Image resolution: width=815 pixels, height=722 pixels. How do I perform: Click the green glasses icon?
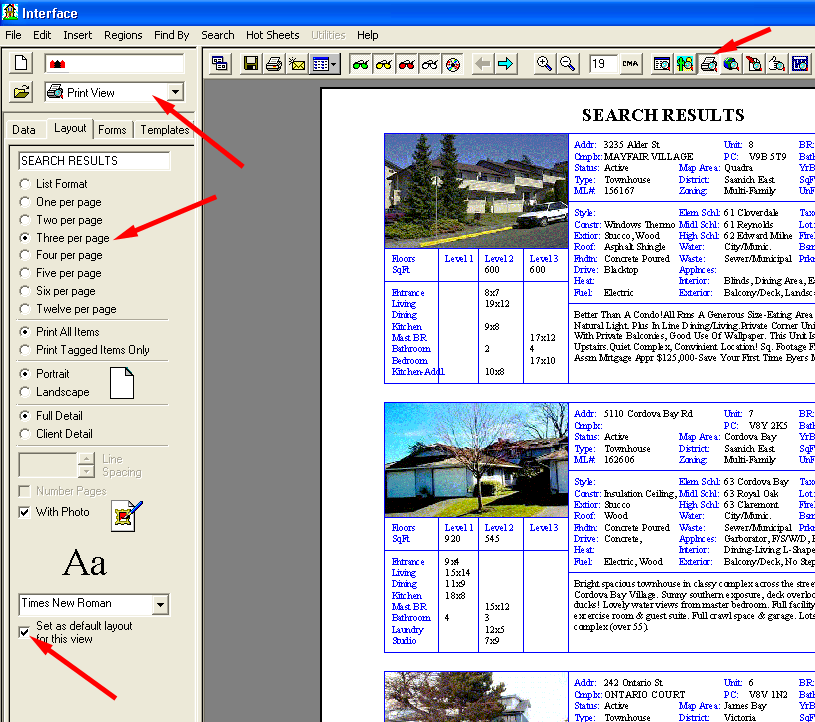(x=360, y=64)
